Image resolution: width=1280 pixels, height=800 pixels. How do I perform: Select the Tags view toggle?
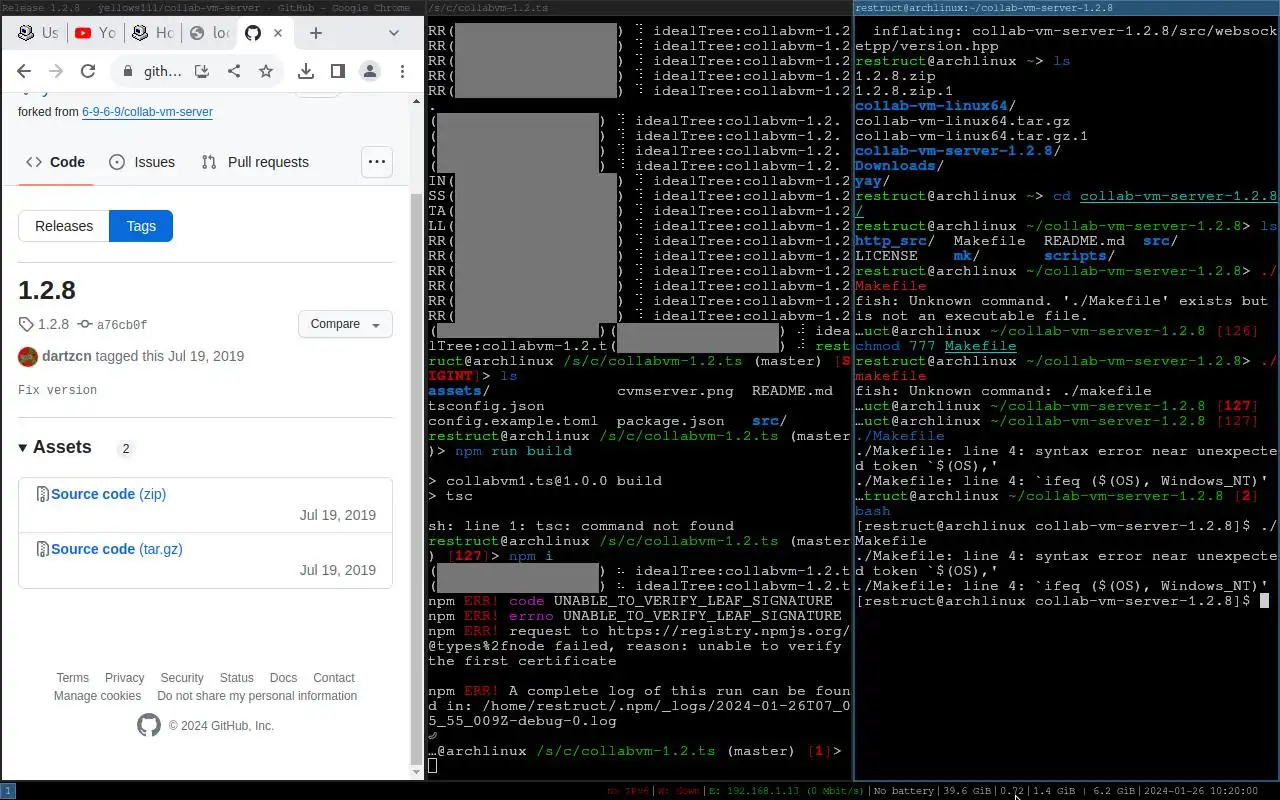tap(141, 226)
